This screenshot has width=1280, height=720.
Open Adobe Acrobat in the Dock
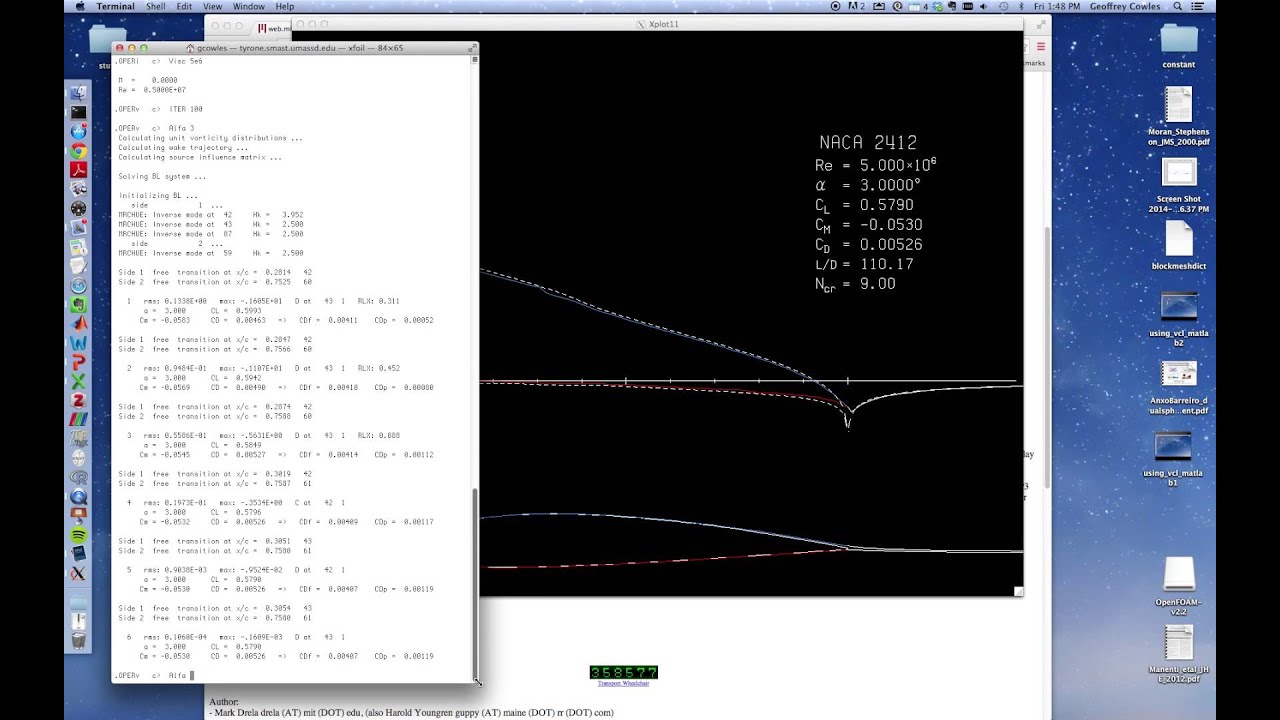78,170
